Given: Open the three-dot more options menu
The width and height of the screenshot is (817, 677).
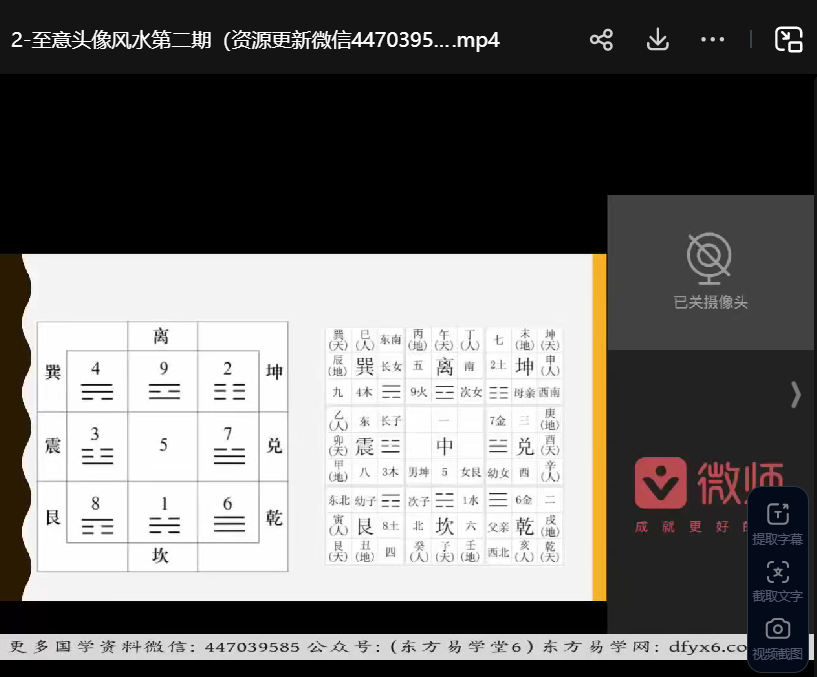Looking at the screenshot, I should point(712,40).
